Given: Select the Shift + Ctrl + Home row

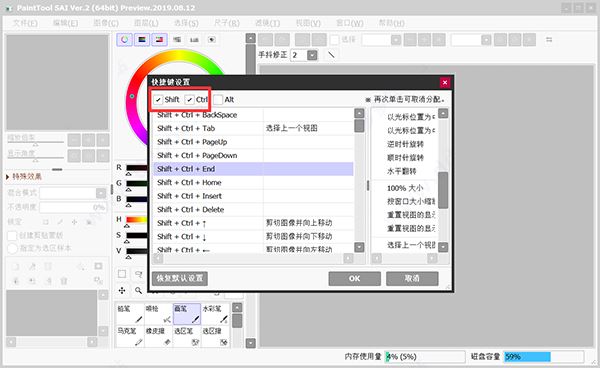Looking at the screenshot, I should [x=253, y=182].
